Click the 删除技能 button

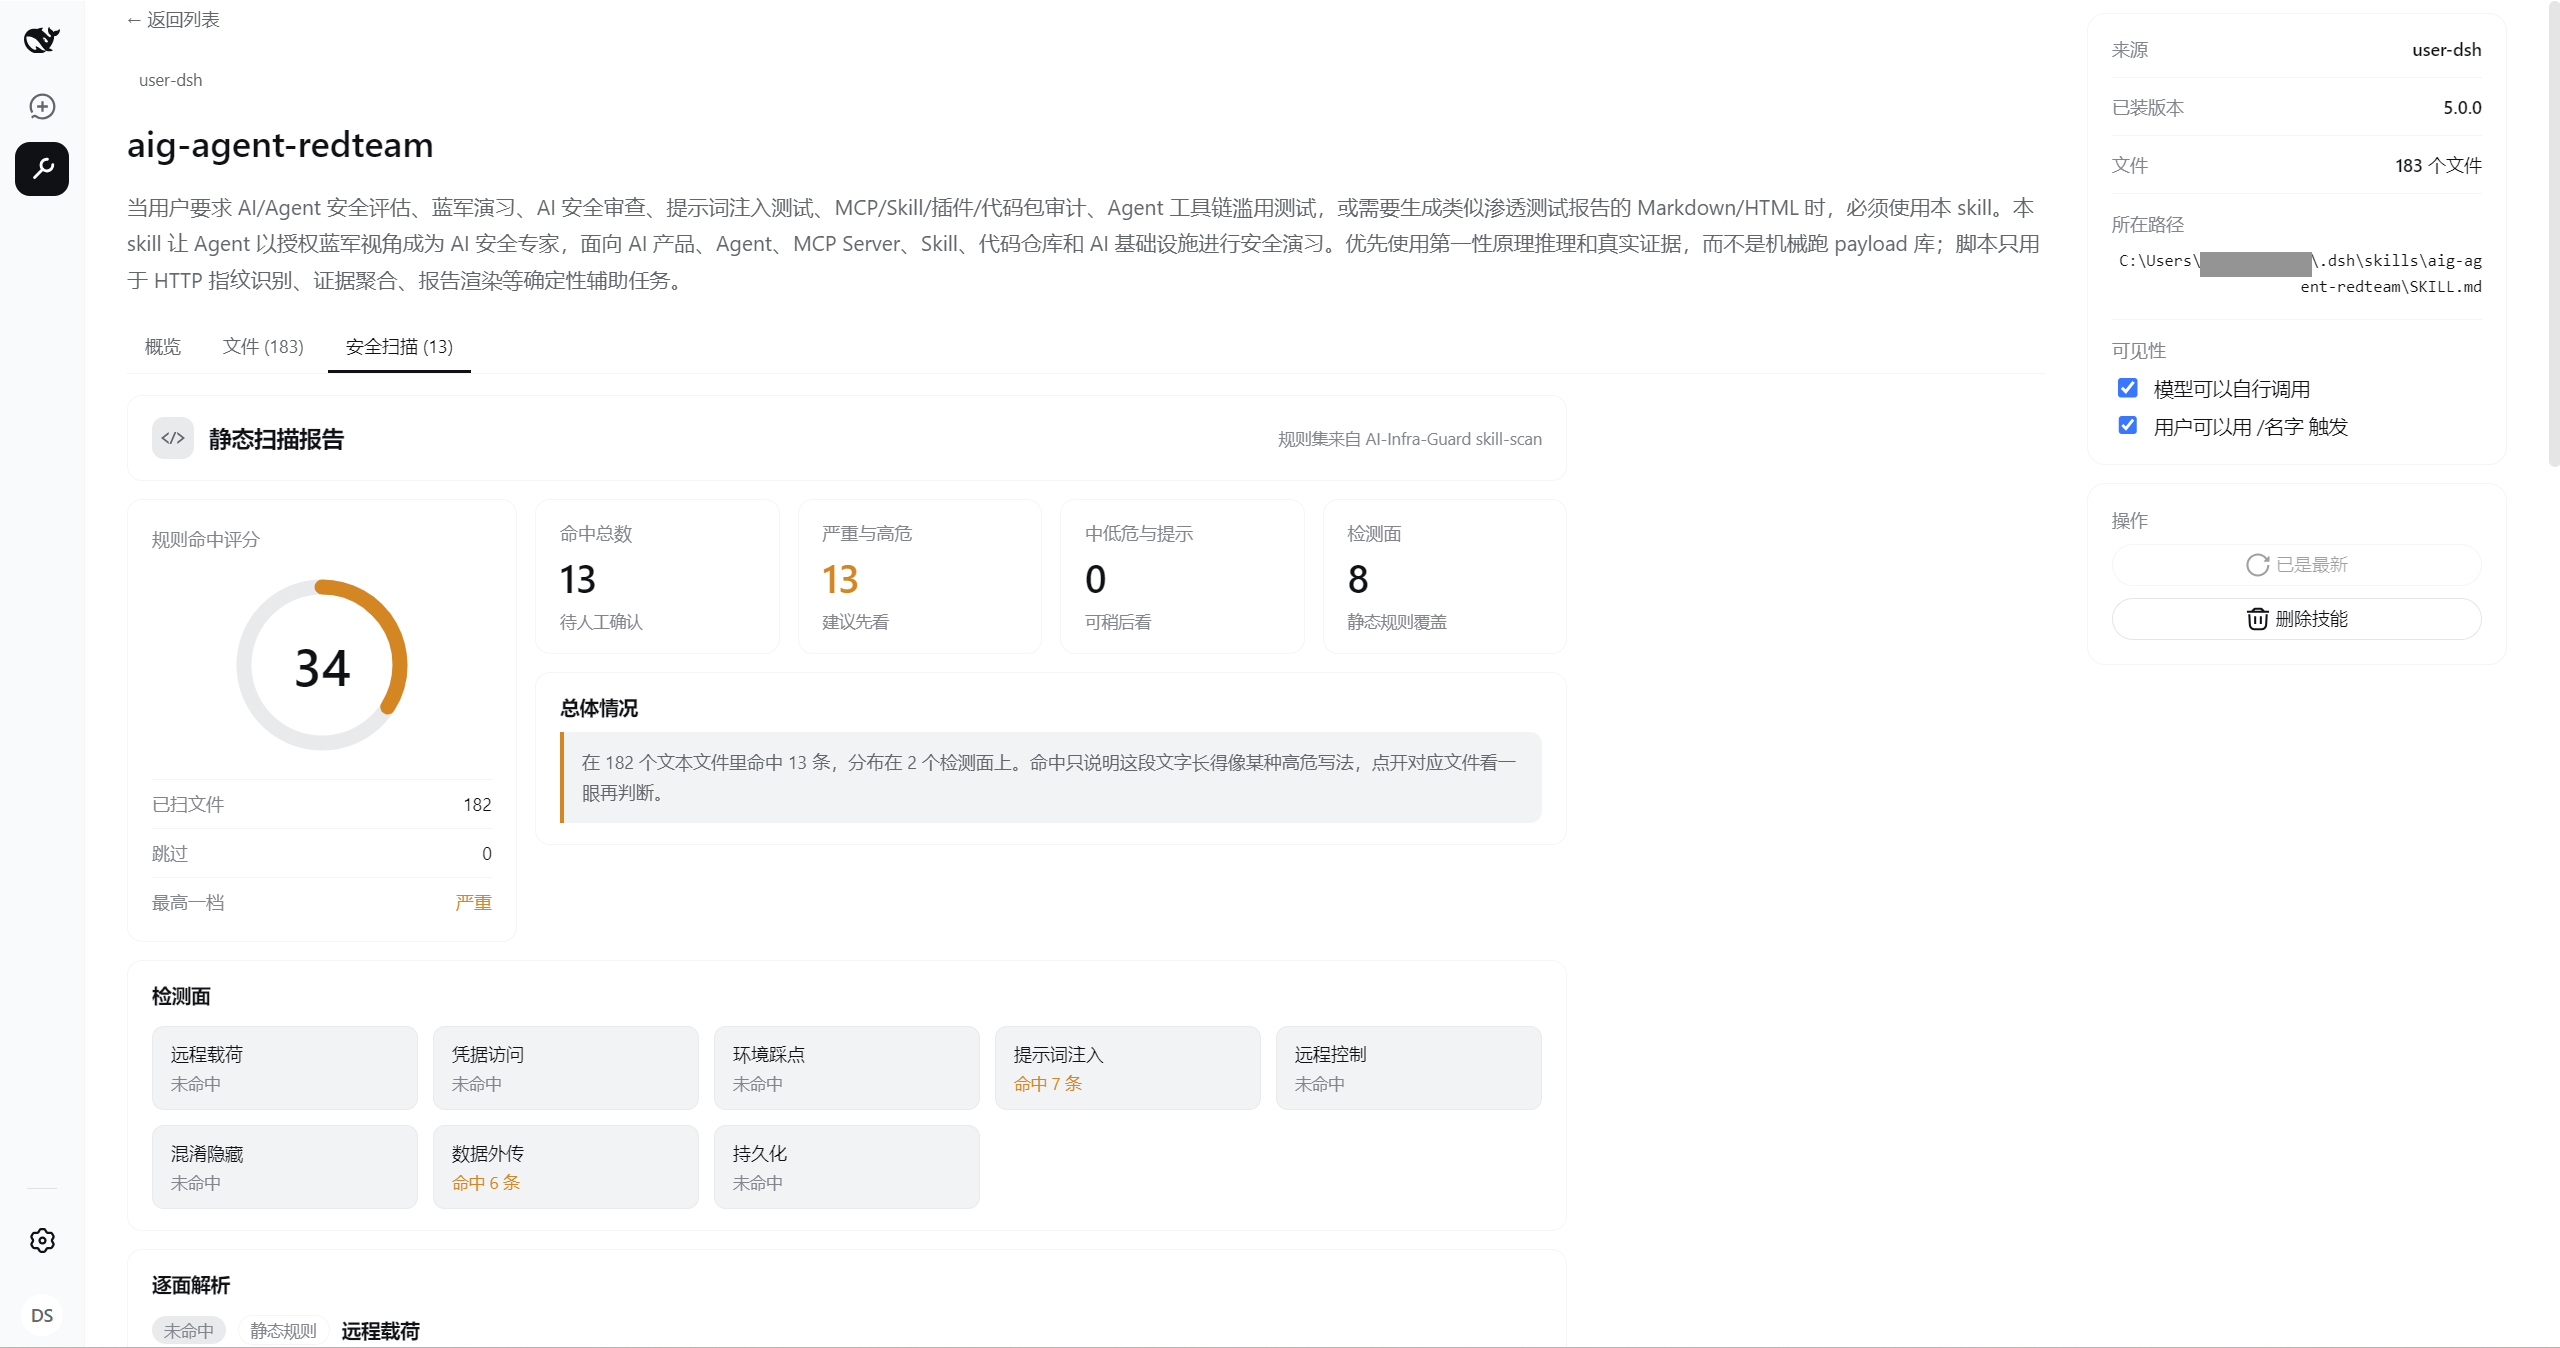click(x=2296, y=619)
